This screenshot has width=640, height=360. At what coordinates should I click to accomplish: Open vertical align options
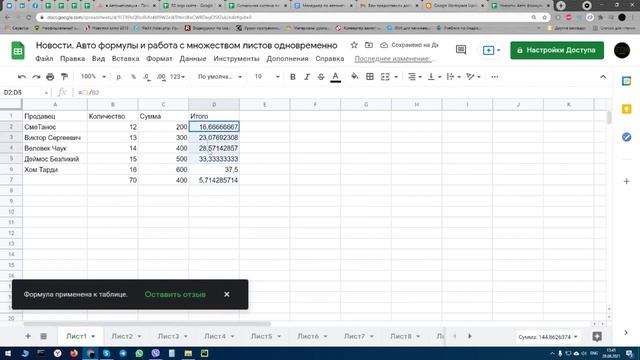coord(434,77)
